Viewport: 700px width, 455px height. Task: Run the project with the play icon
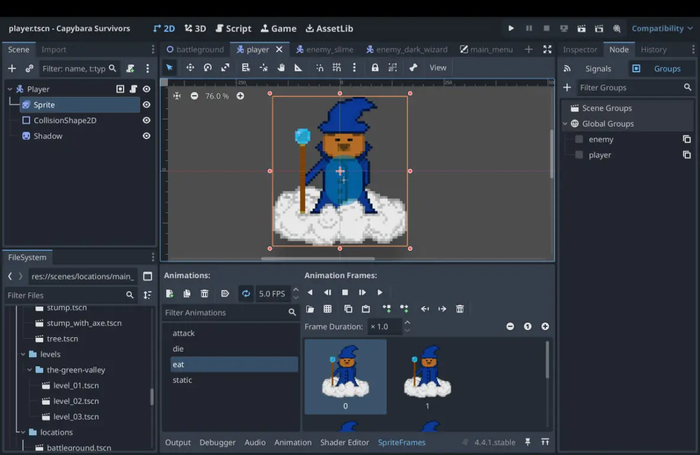(511, 29)
